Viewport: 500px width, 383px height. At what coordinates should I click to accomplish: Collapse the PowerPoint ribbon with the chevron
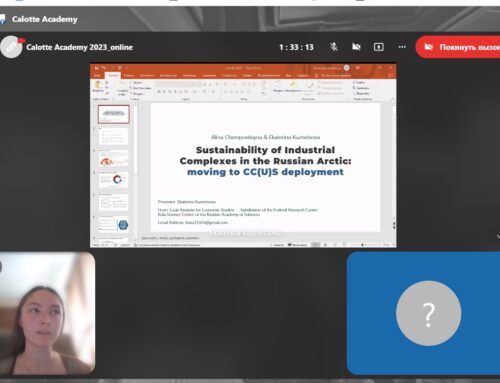[392, 99]
